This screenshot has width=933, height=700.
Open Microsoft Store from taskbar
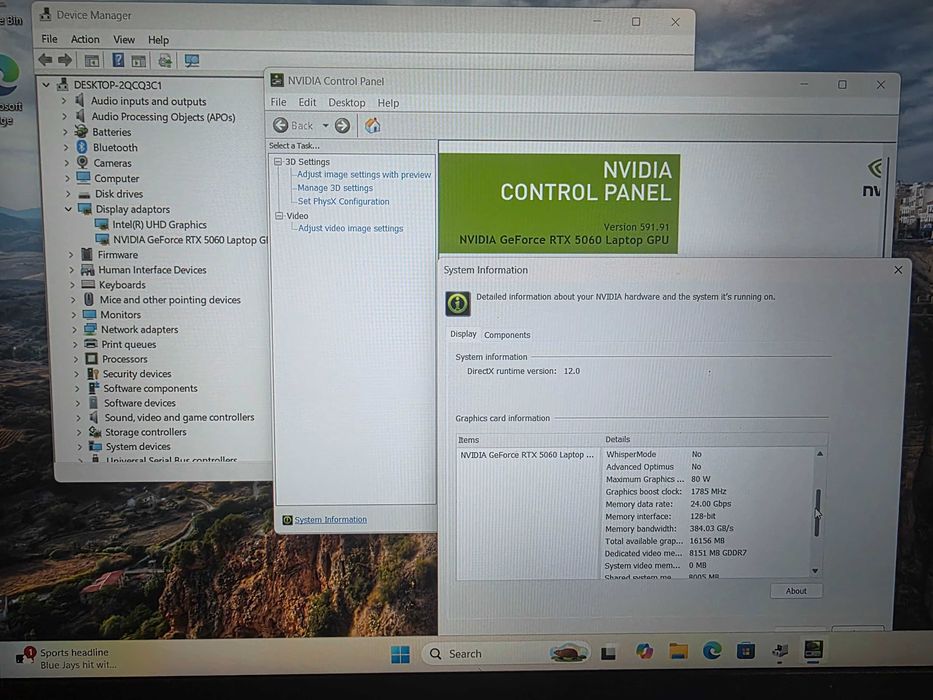click(745, 651)
